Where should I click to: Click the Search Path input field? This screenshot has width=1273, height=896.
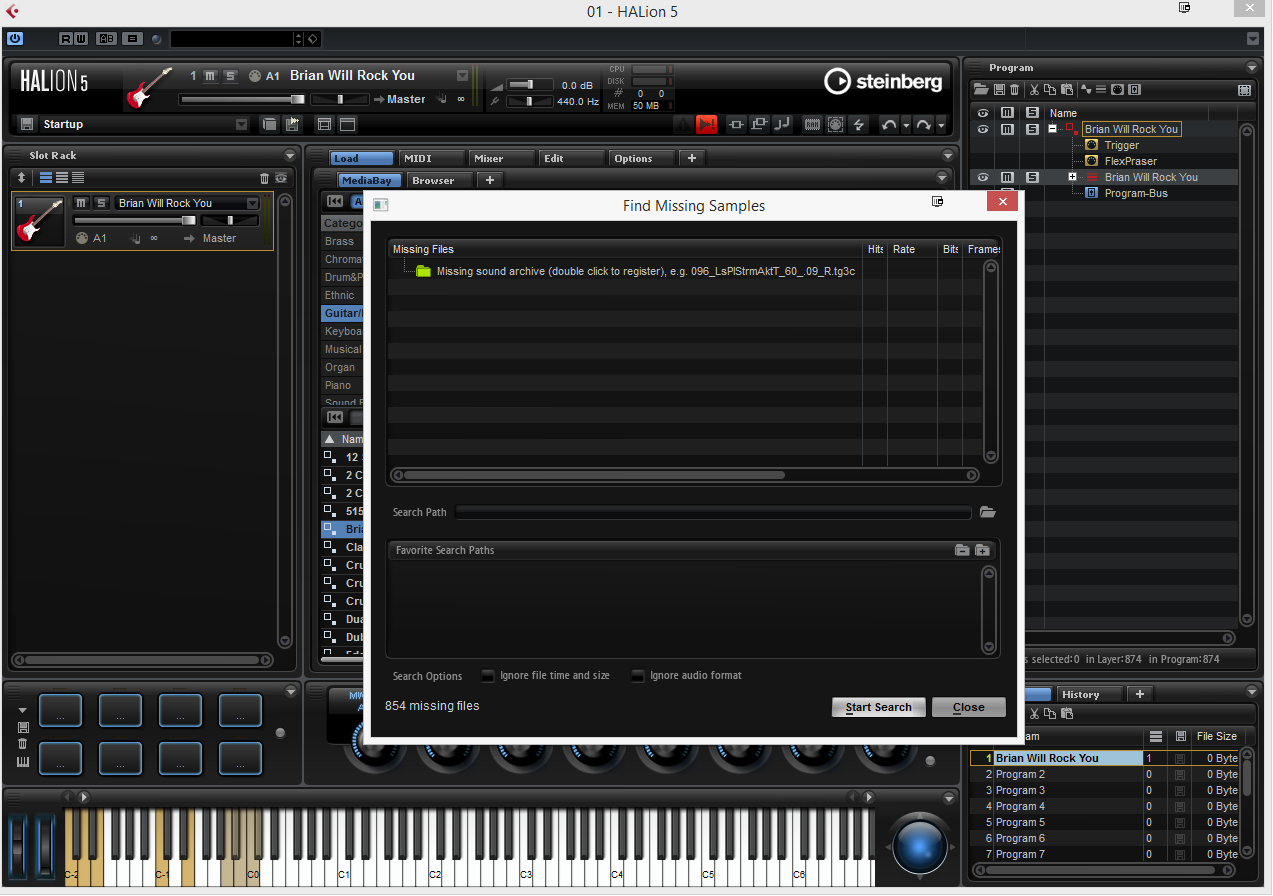coord(713,512)
